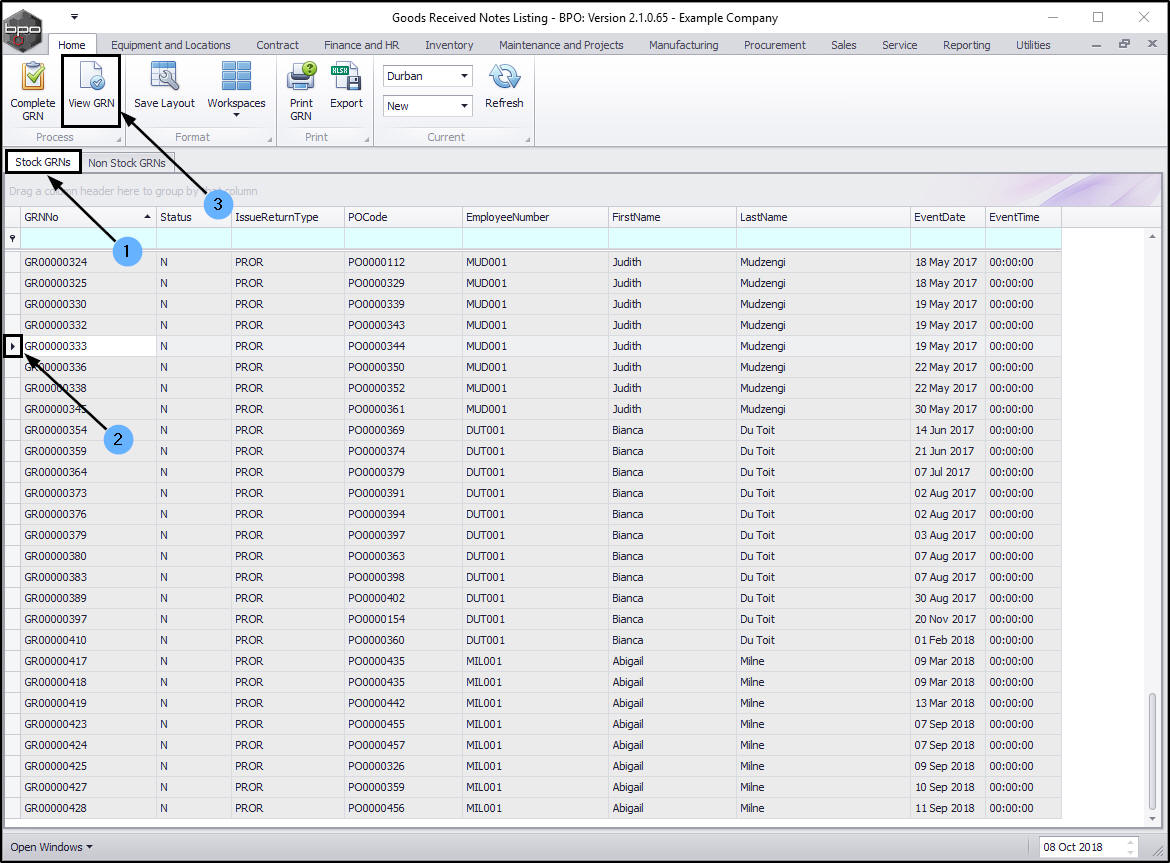Select row GR00000354
Viewport: 1170px width, 863px height.
56,430
